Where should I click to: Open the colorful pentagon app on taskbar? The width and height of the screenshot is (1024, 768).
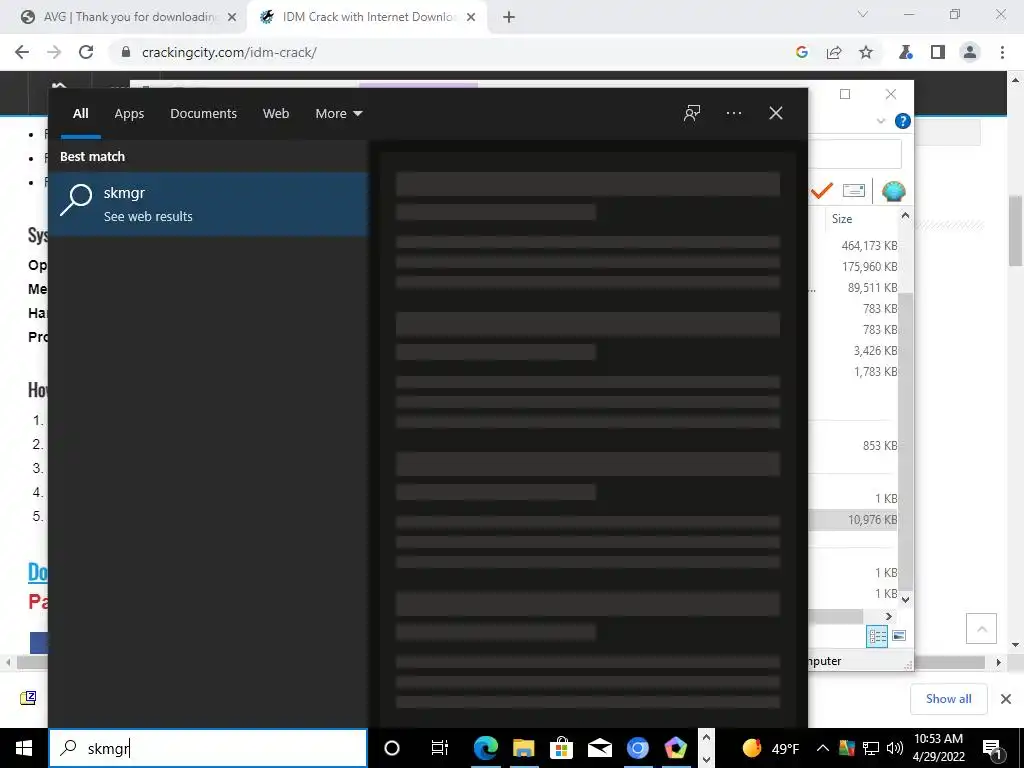(x=675, y=748)
